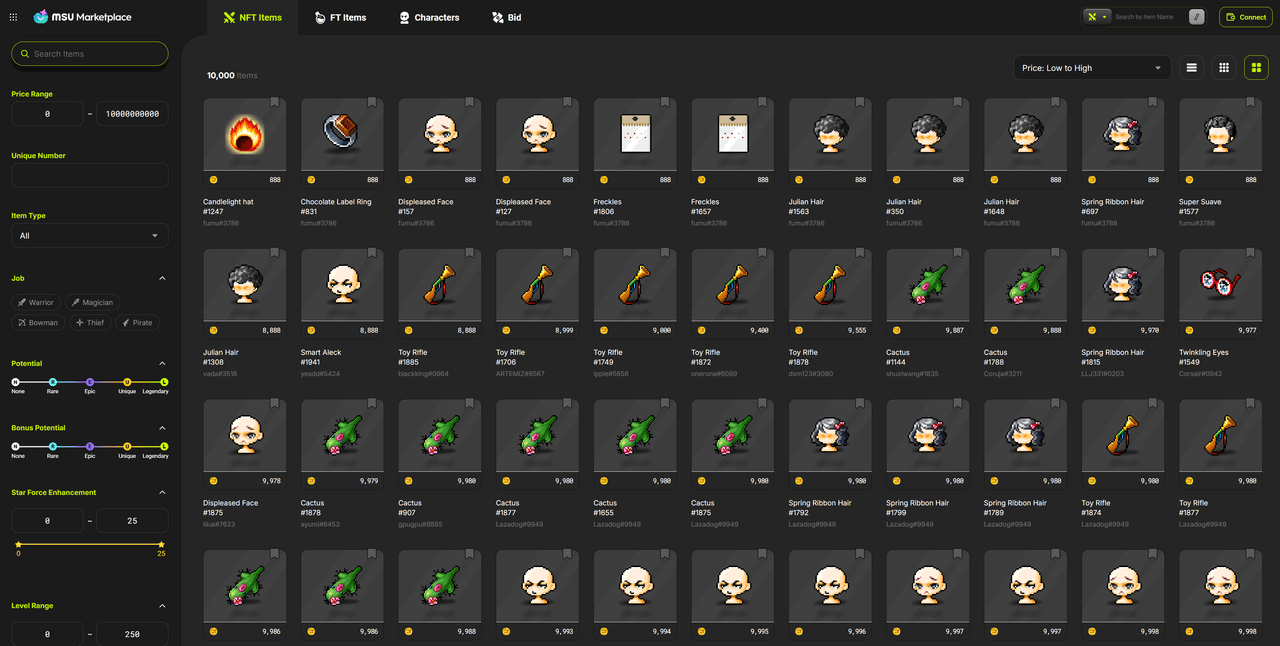This screenshot has height=646, width=1280.
Task: Bookmark Toy Rifle #1874
Action: click(1152, 404)
